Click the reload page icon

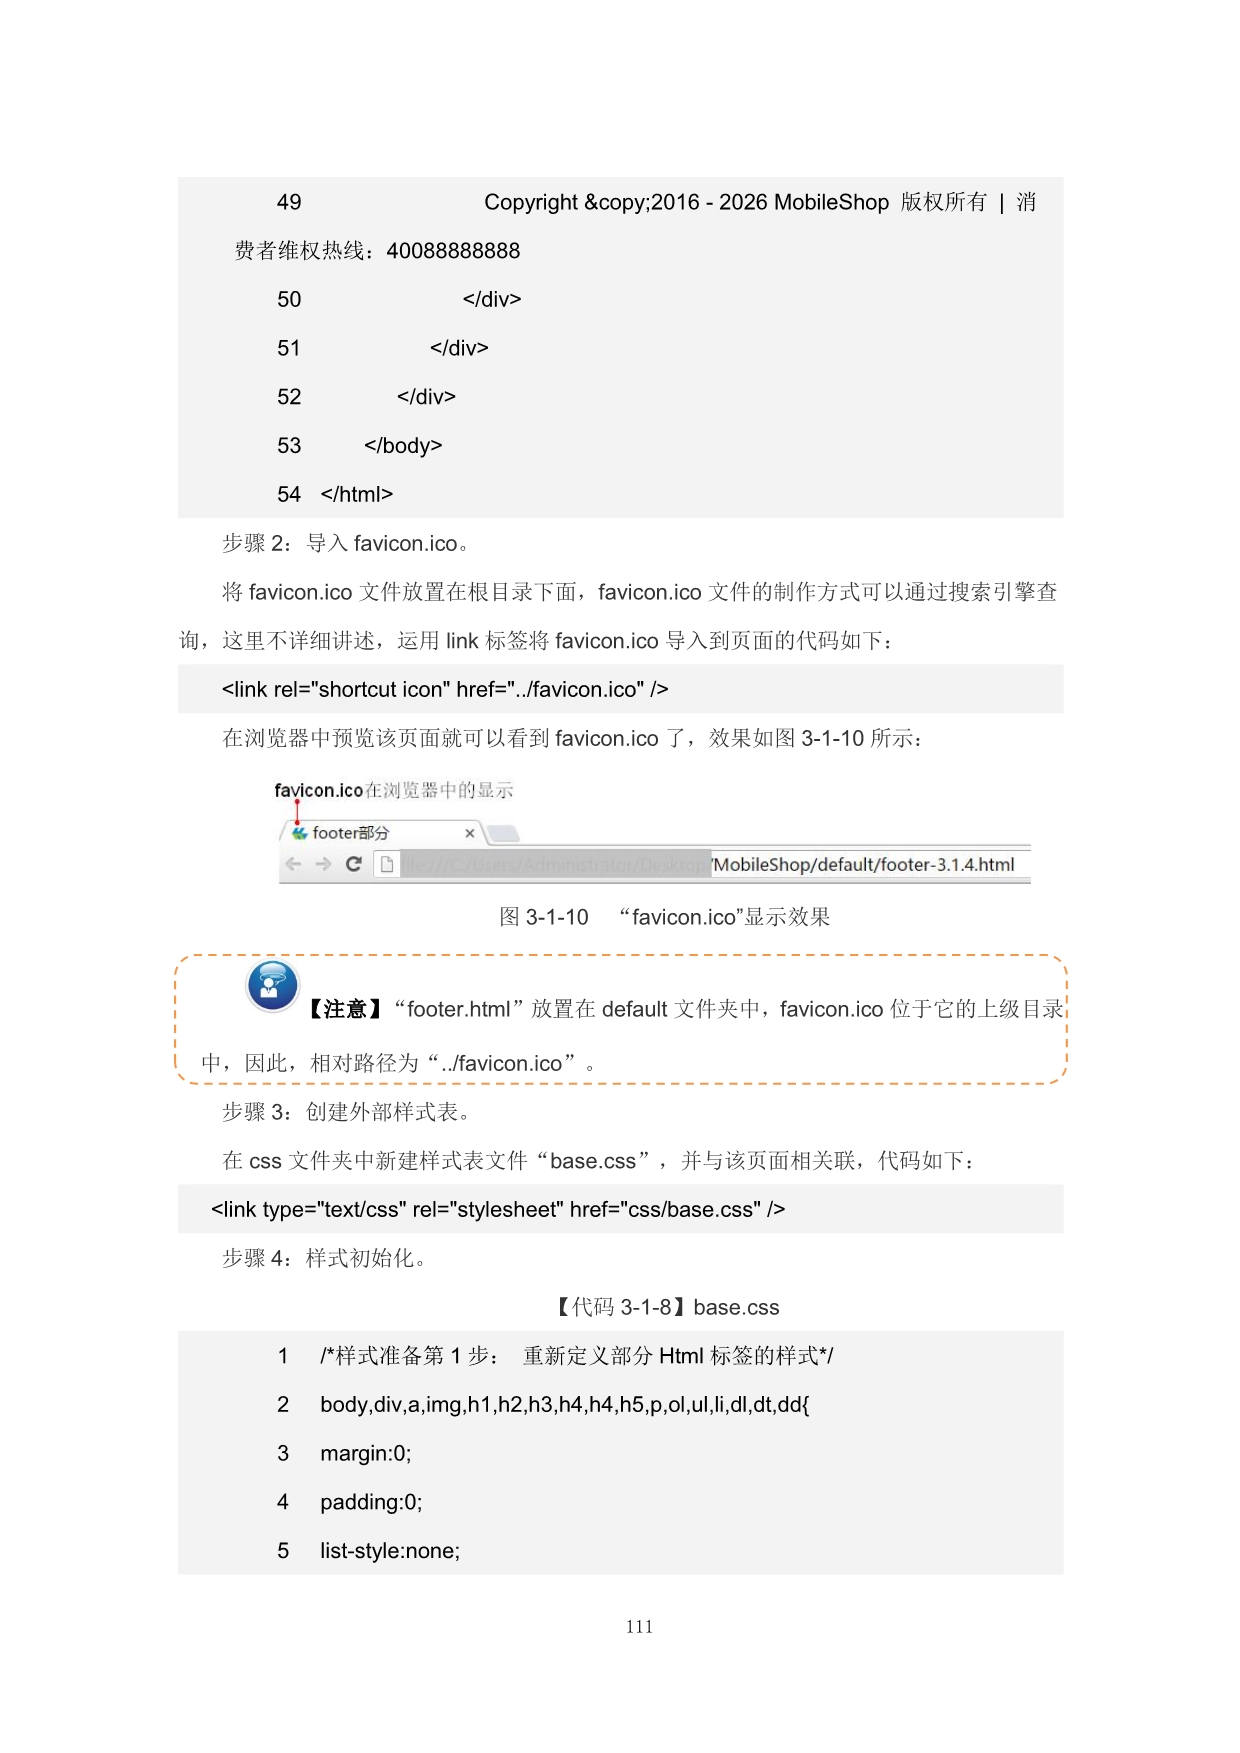coord(353,864)
